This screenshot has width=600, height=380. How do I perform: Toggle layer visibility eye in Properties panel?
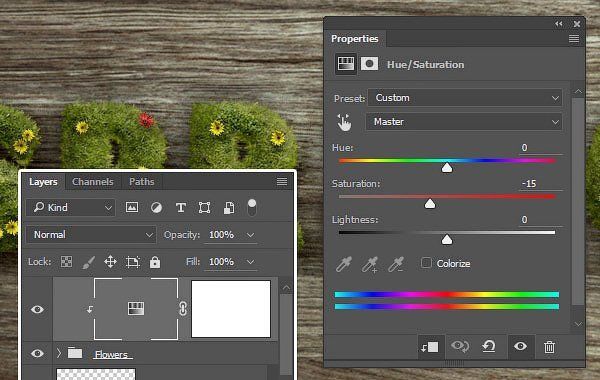click(520, 346)
